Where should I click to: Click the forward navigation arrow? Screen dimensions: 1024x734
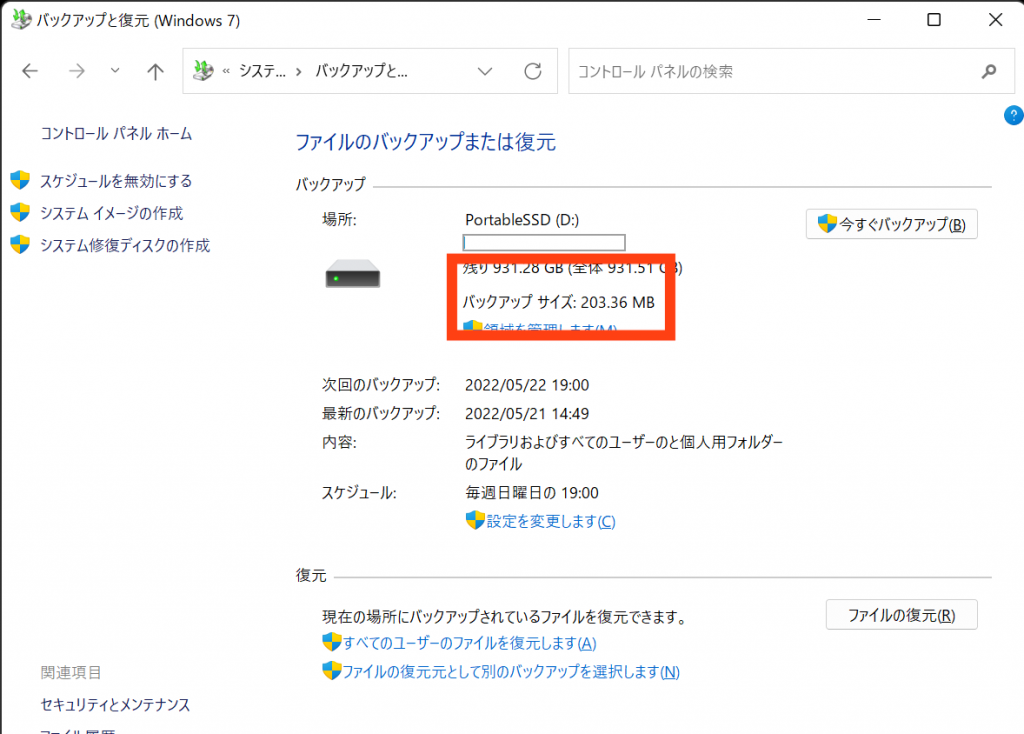pos(78,71)
